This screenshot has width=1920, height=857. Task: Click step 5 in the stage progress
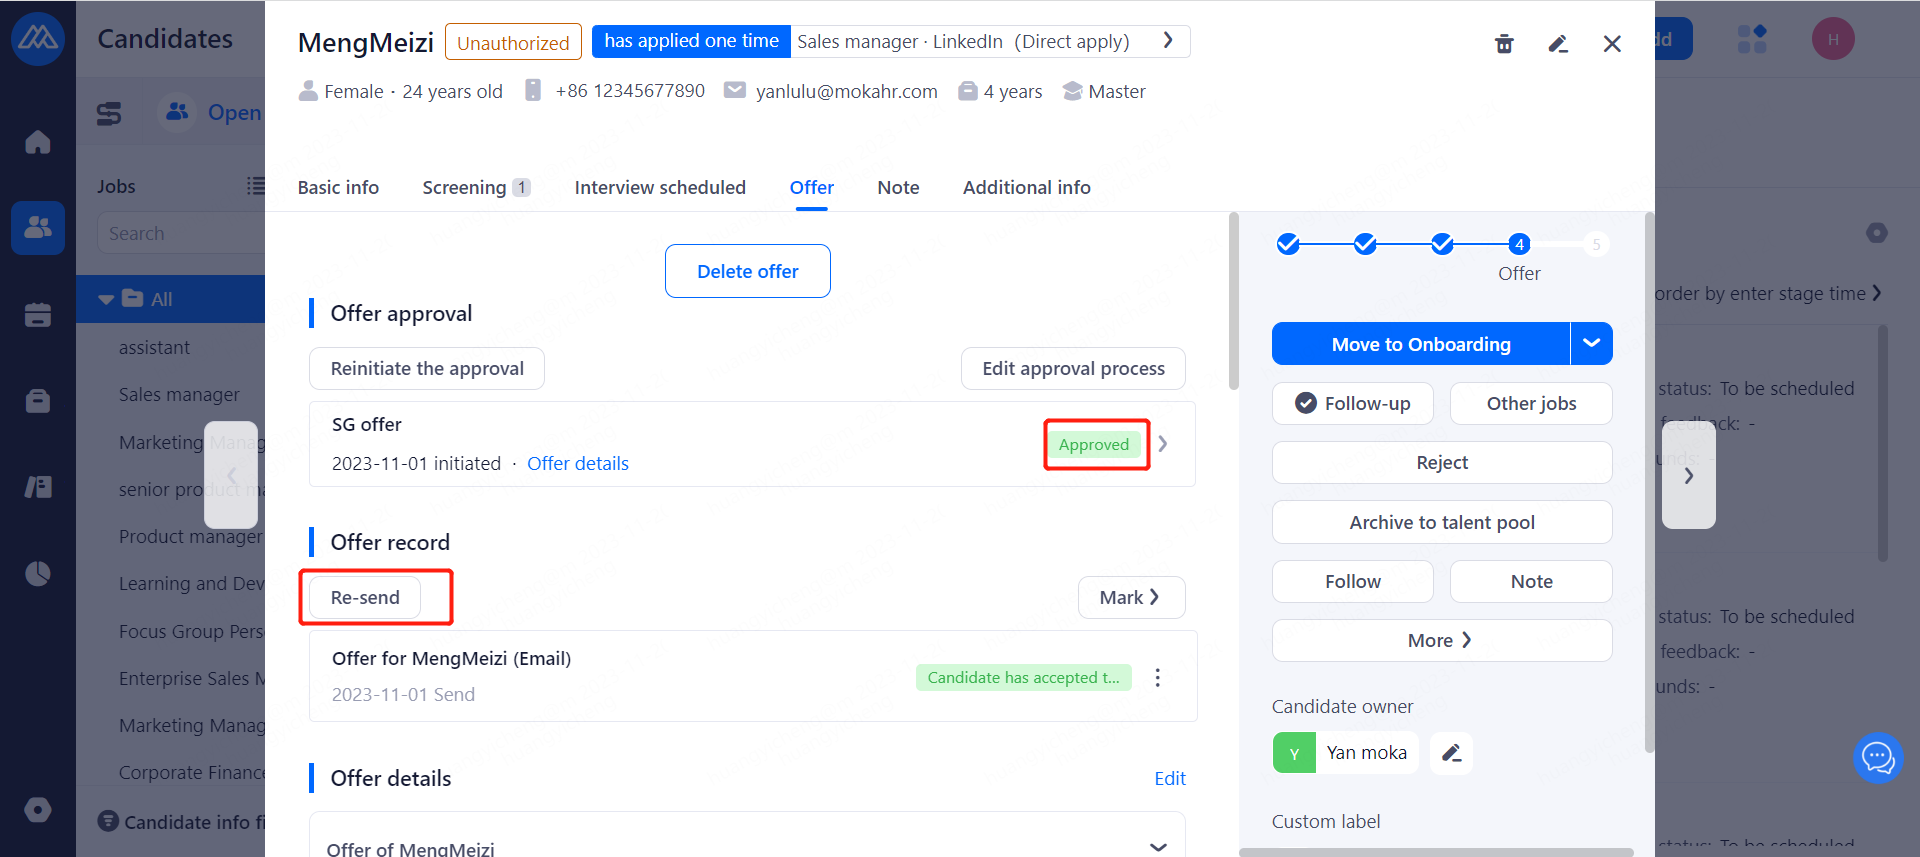pos(1596,244)
